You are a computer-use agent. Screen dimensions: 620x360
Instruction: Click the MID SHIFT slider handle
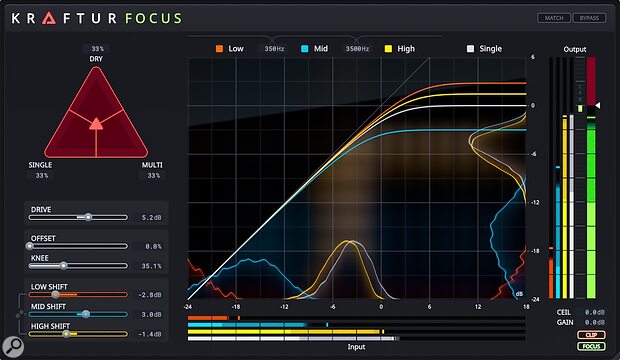(85, 314)
